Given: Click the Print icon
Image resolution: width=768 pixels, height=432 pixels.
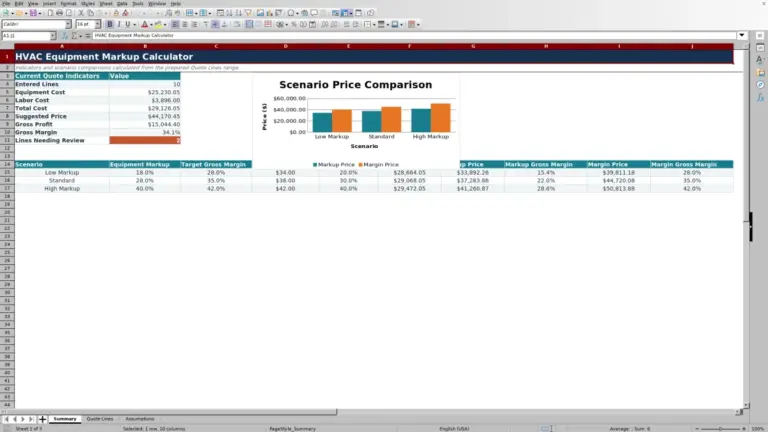Looking at the screenshot, I should pyautogui.click(x=59, y=13).
